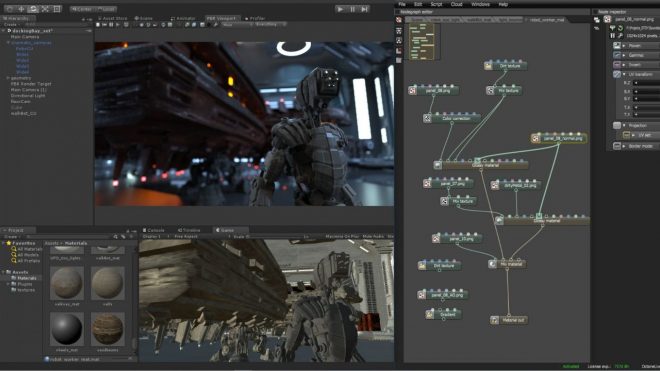Open the Asset Store tab
660x371 pixels.
coord(112,19)
